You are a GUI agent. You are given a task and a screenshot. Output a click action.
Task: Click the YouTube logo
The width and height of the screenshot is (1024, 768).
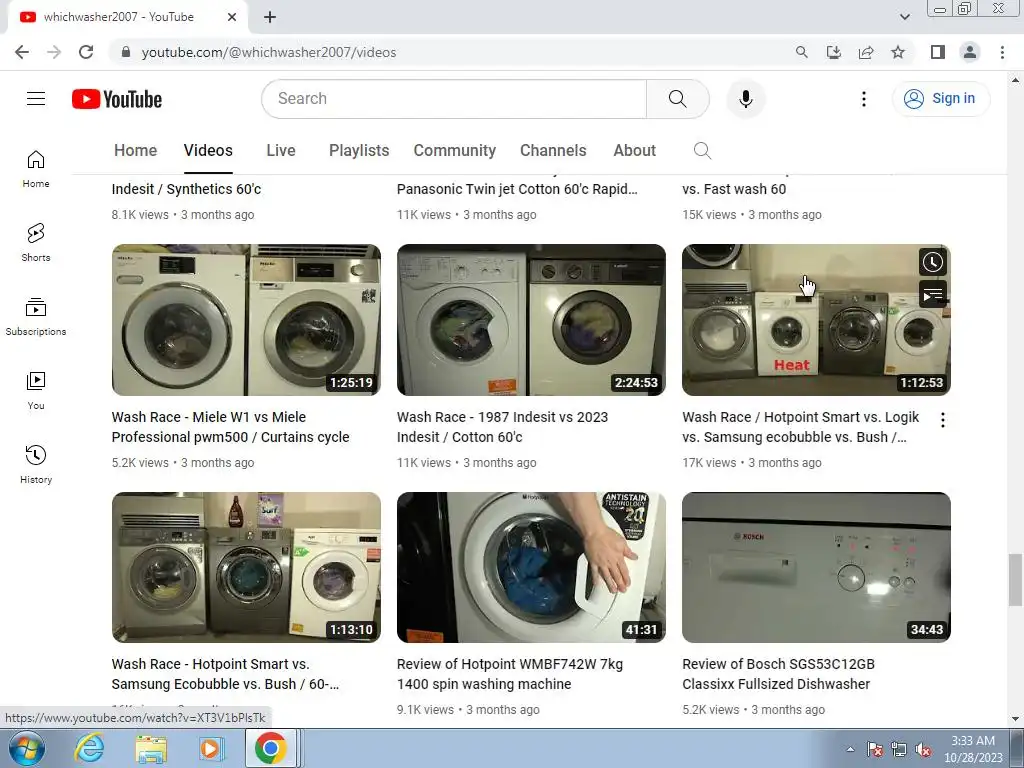tap(117, 99)
